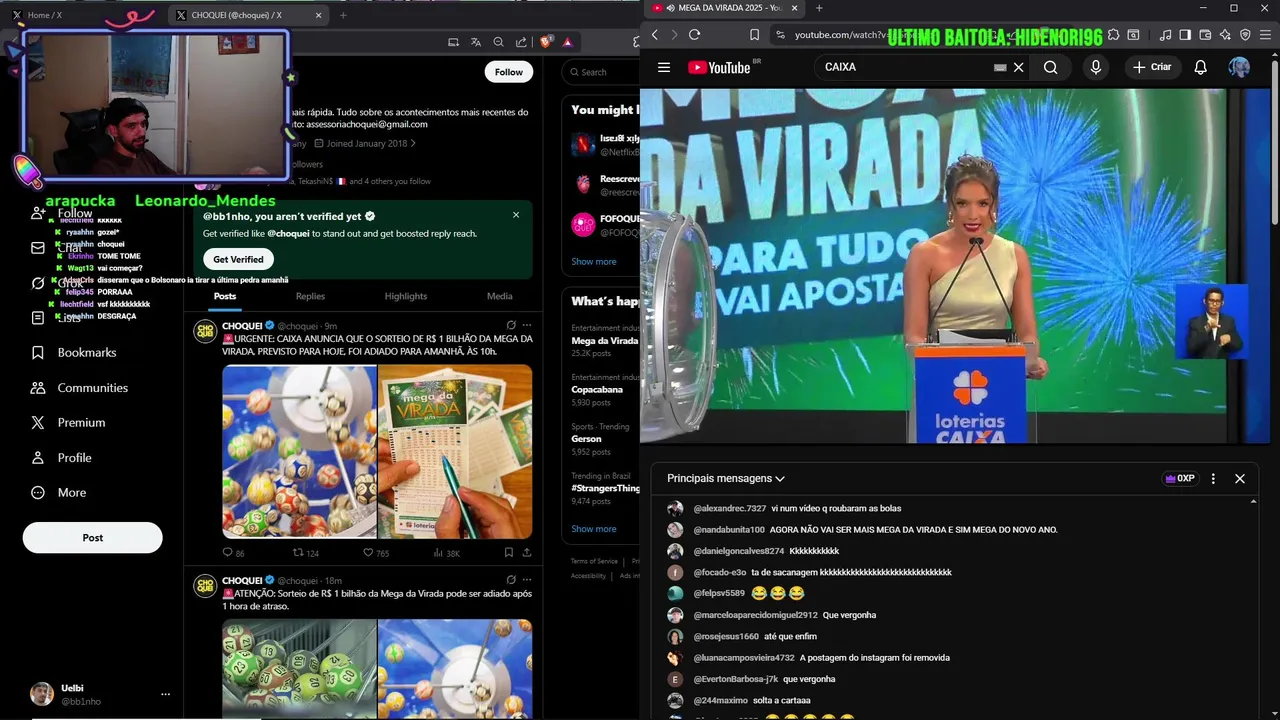This screenshot has width=1280, height=720.
Task: Open YouTube notifications bell
Action: (1200, 67)
